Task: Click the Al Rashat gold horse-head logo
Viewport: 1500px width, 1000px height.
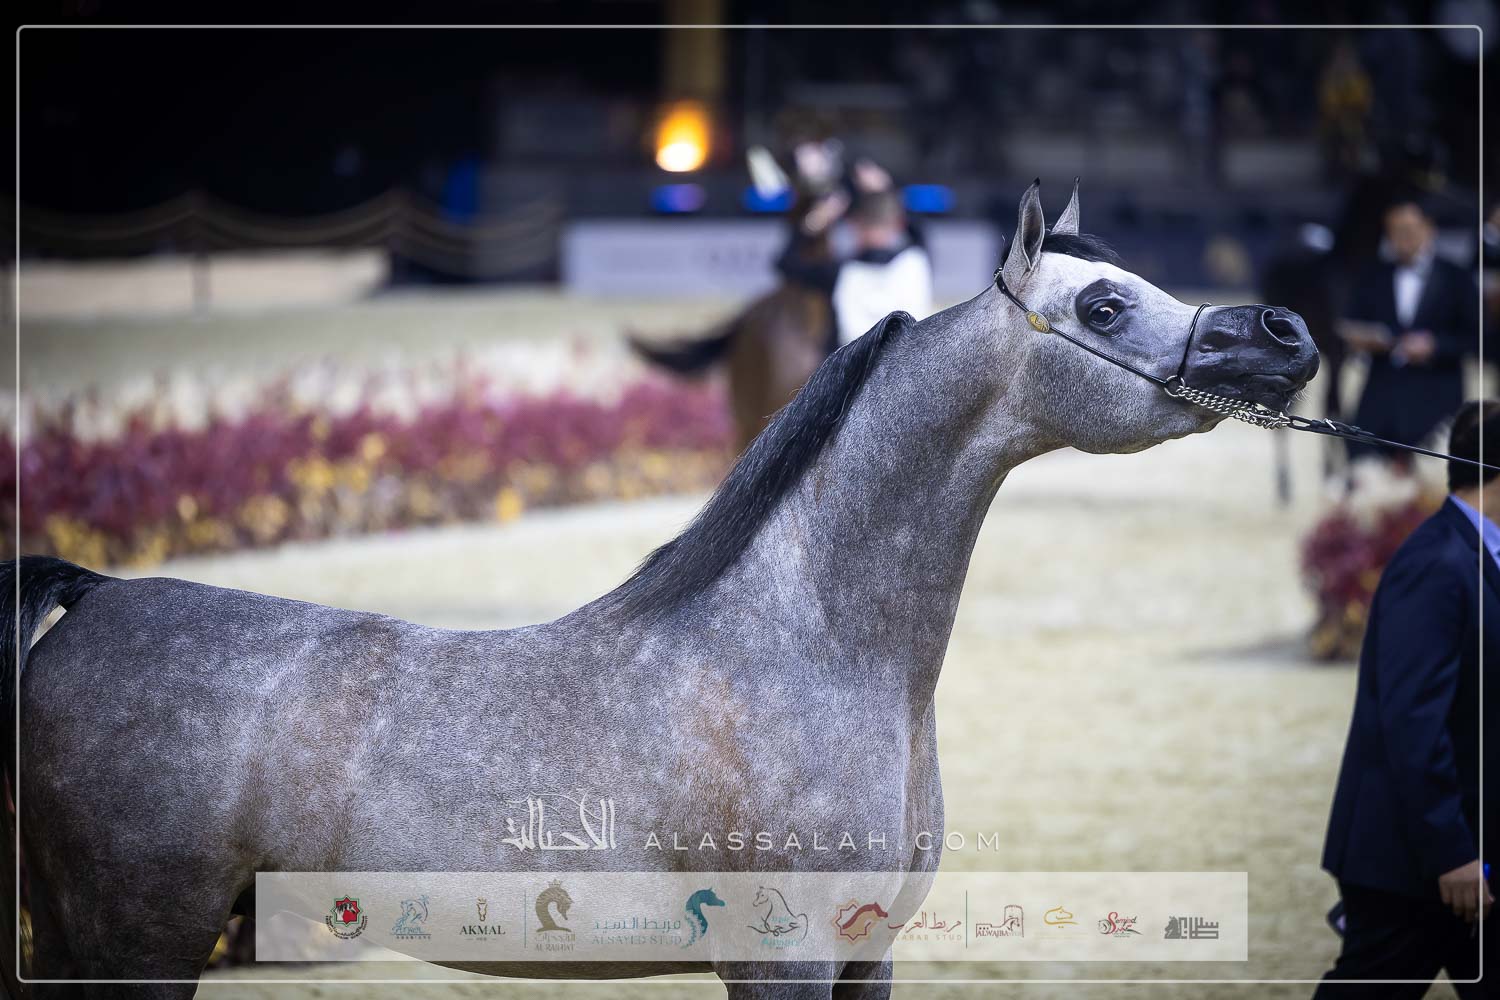Action: point(554,915)
